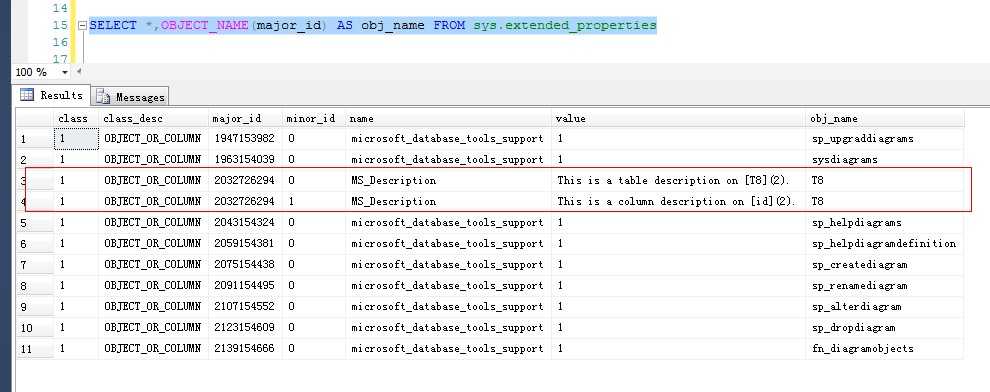
Task: Click the class column header
Action: tap(76, 119)
